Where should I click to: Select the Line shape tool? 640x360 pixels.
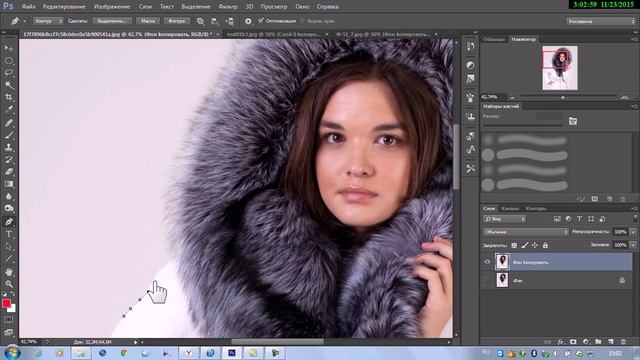click(9, 259)
